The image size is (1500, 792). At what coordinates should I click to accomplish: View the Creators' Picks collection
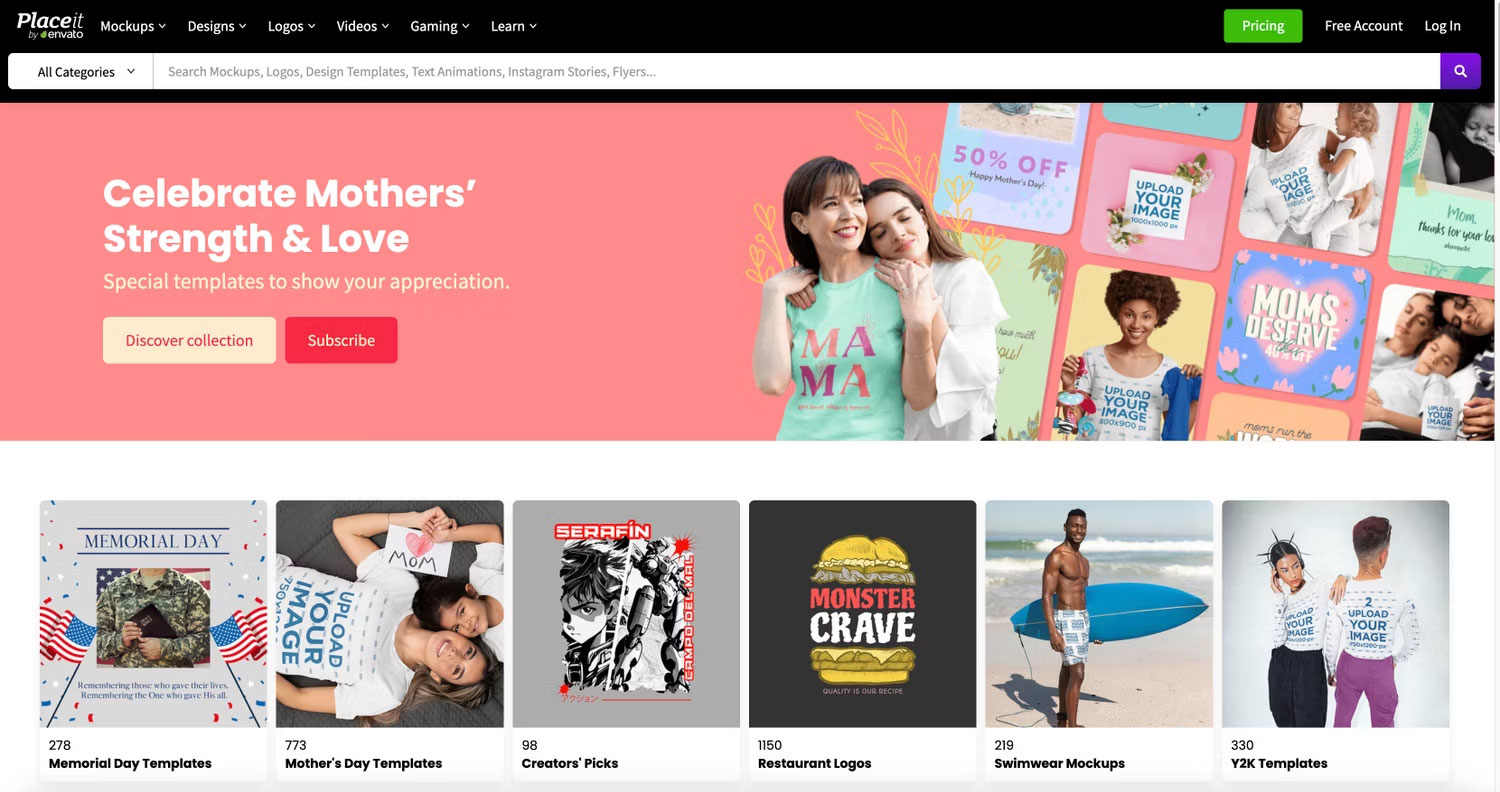tap(626, 614)
